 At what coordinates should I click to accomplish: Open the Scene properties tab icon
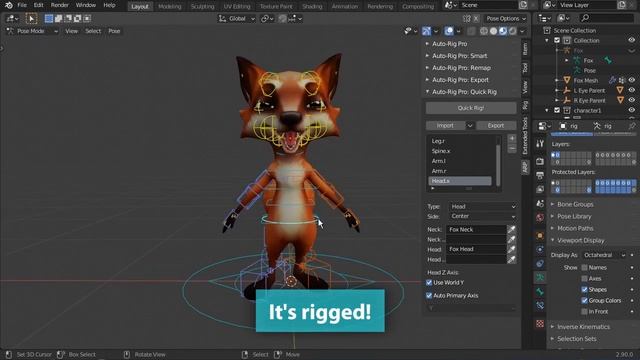[540, 203]
